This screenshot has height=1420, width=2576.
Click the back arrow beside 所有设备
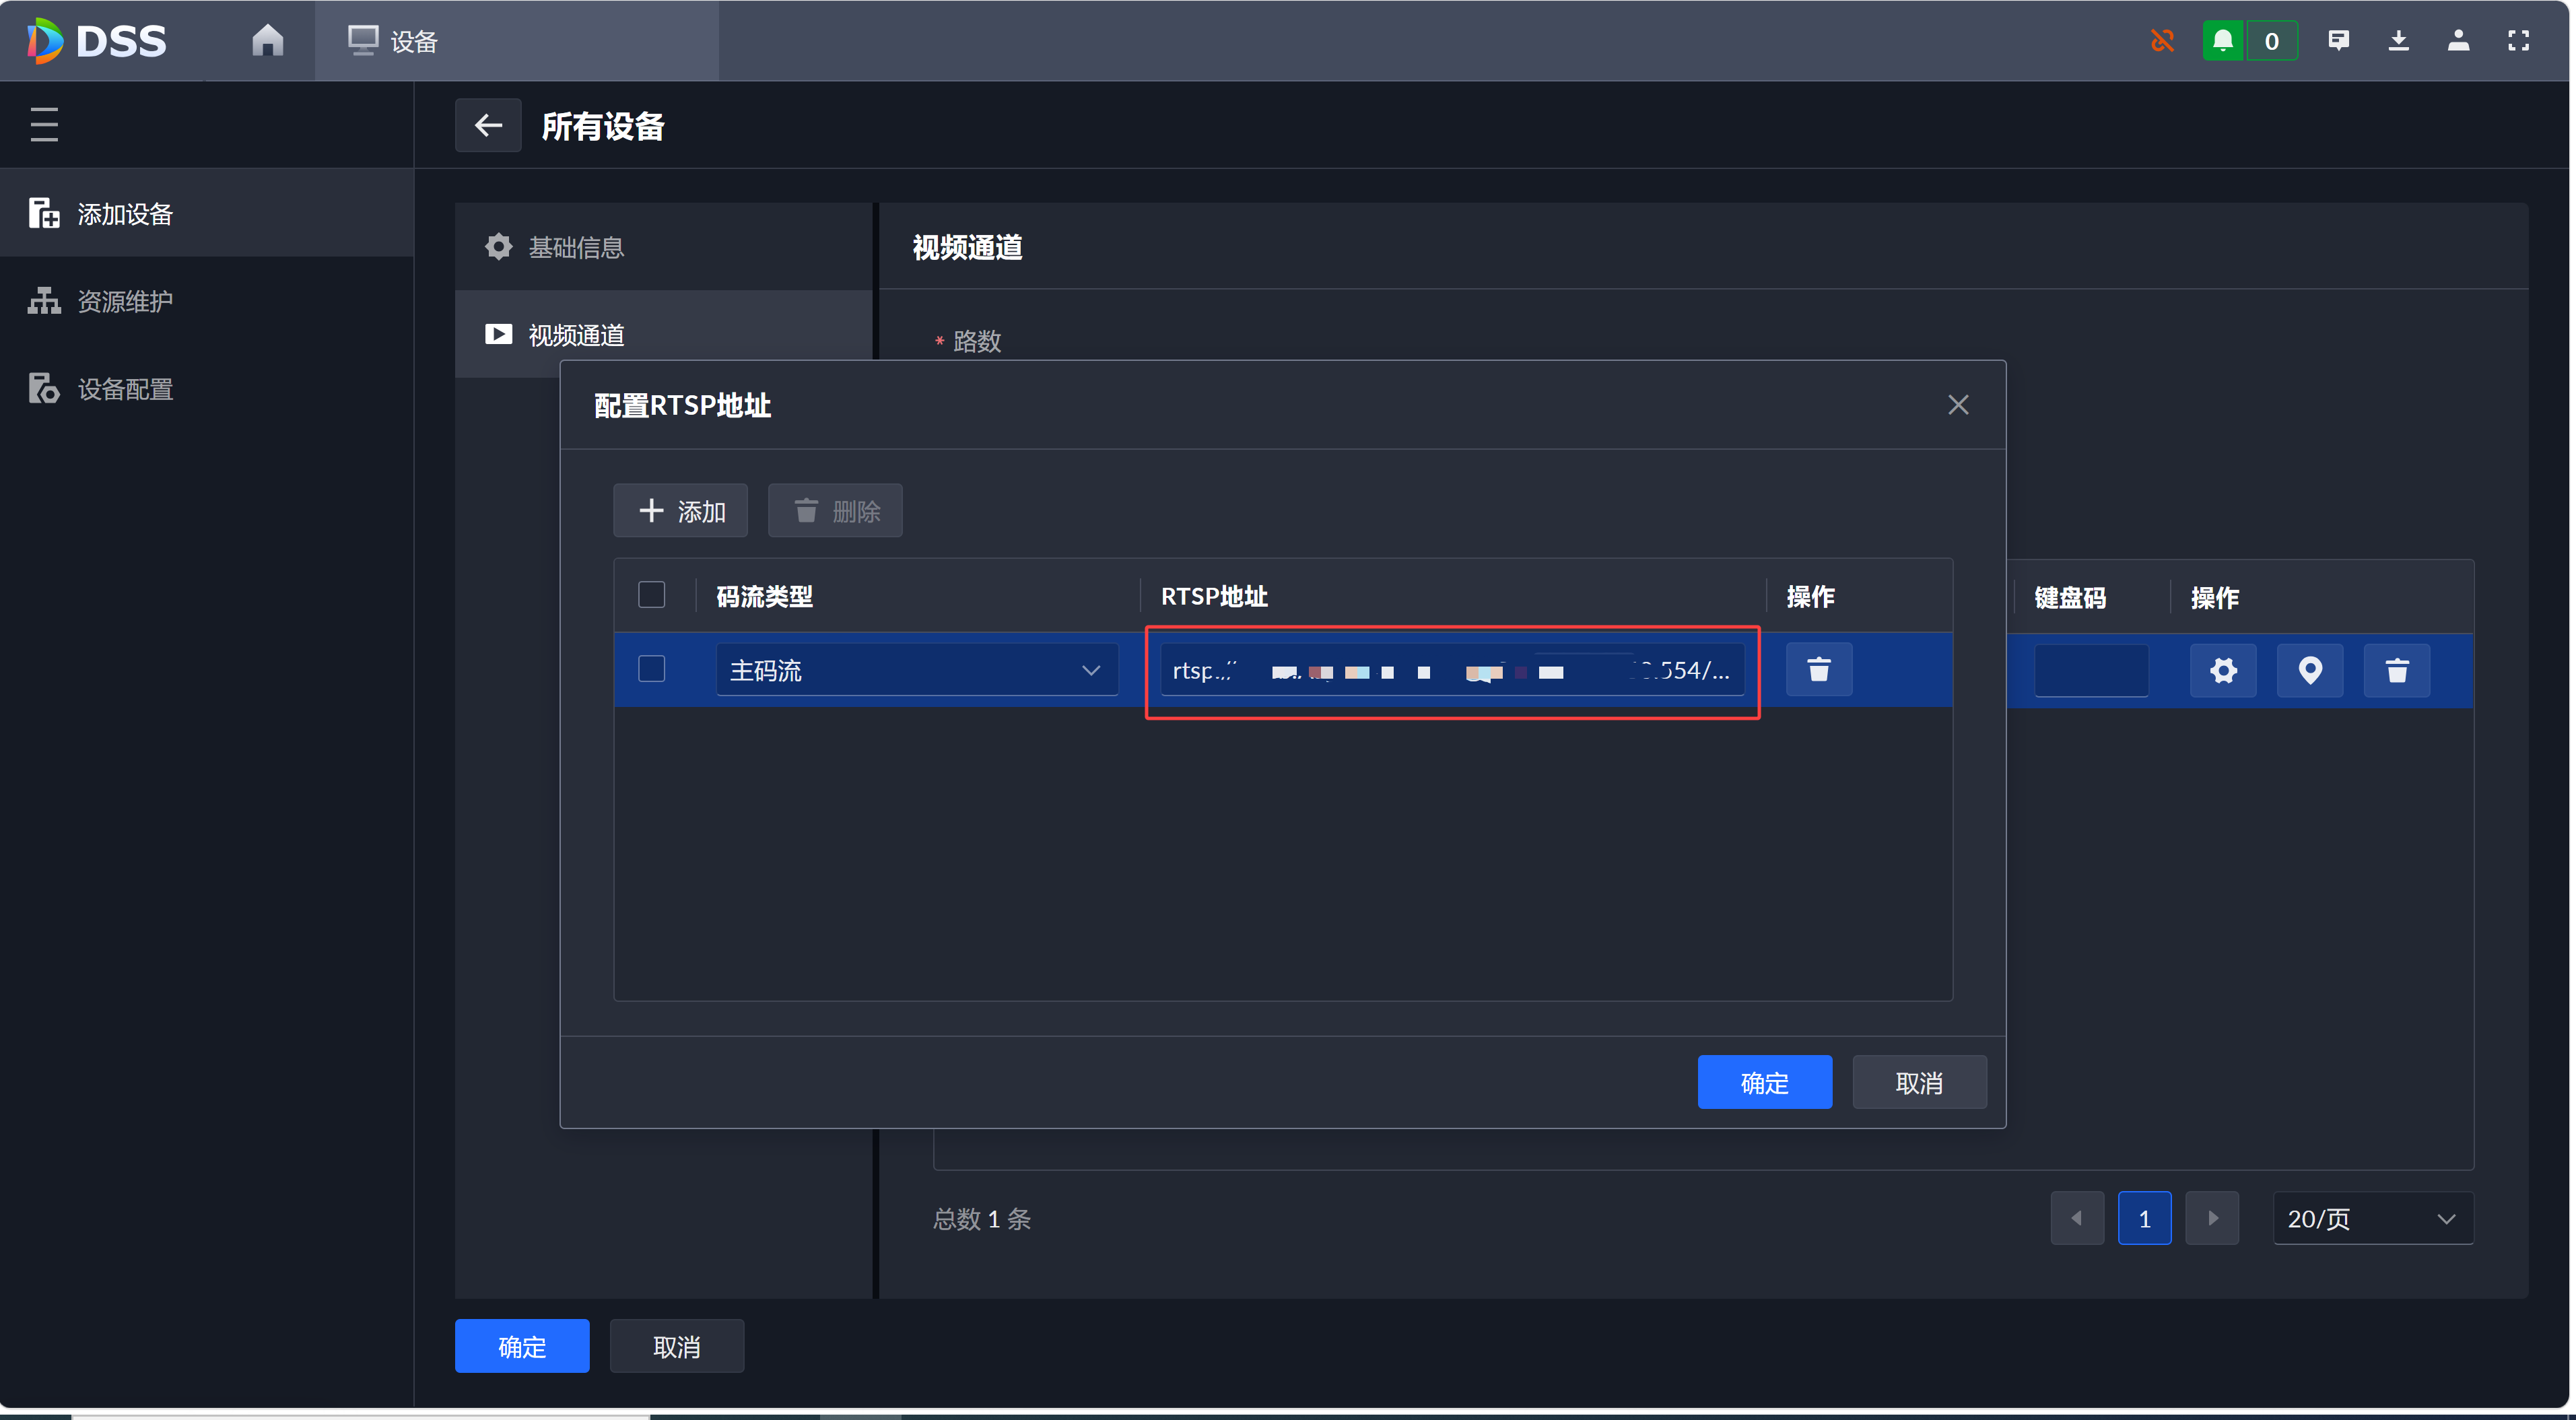tap(488, 125)
